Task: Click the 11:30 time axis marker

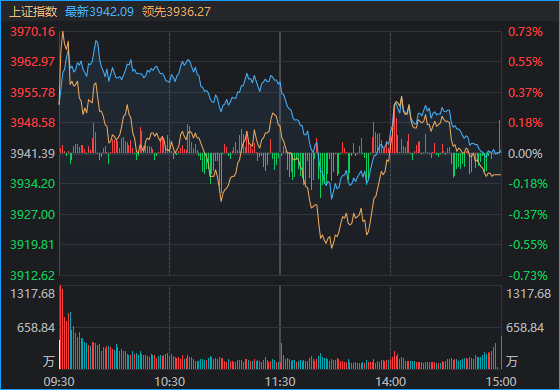Action: point(280,382)
